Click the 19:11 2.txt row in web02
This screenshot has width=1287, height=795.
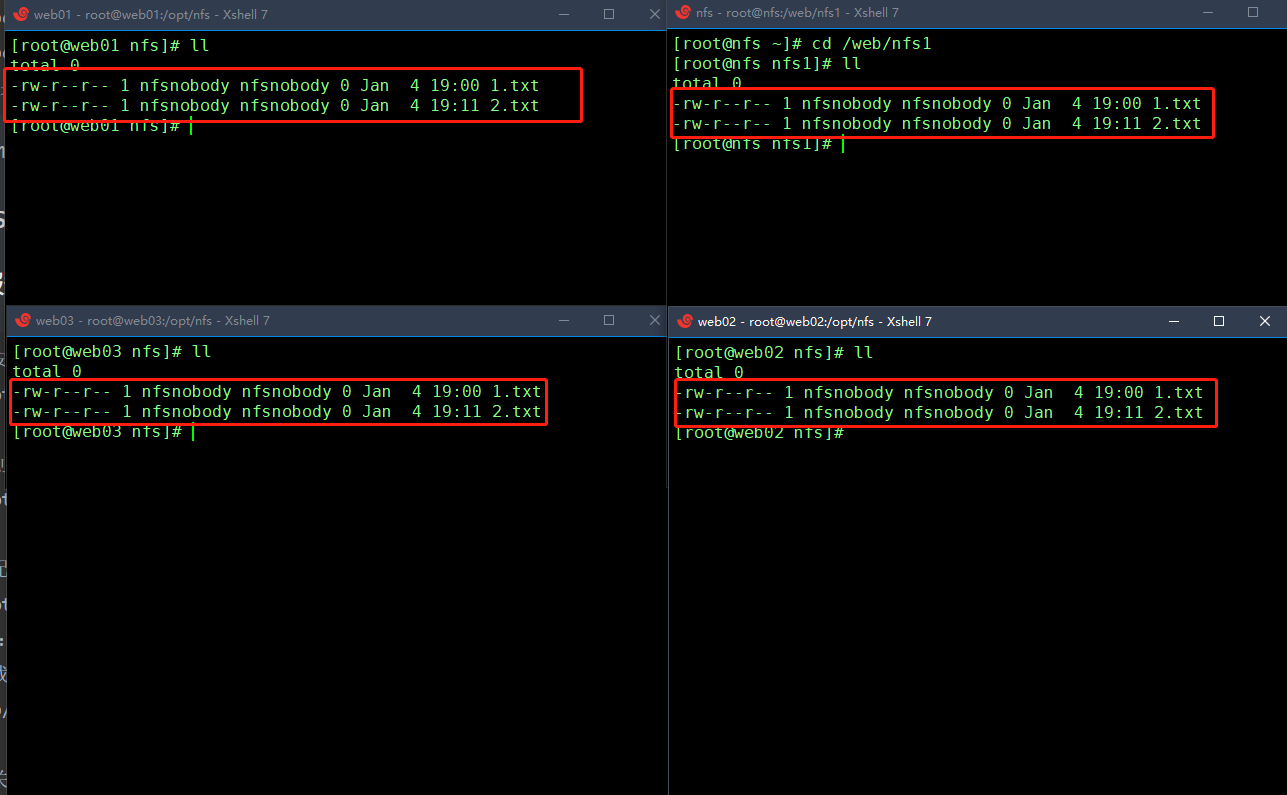pos(939,412)
